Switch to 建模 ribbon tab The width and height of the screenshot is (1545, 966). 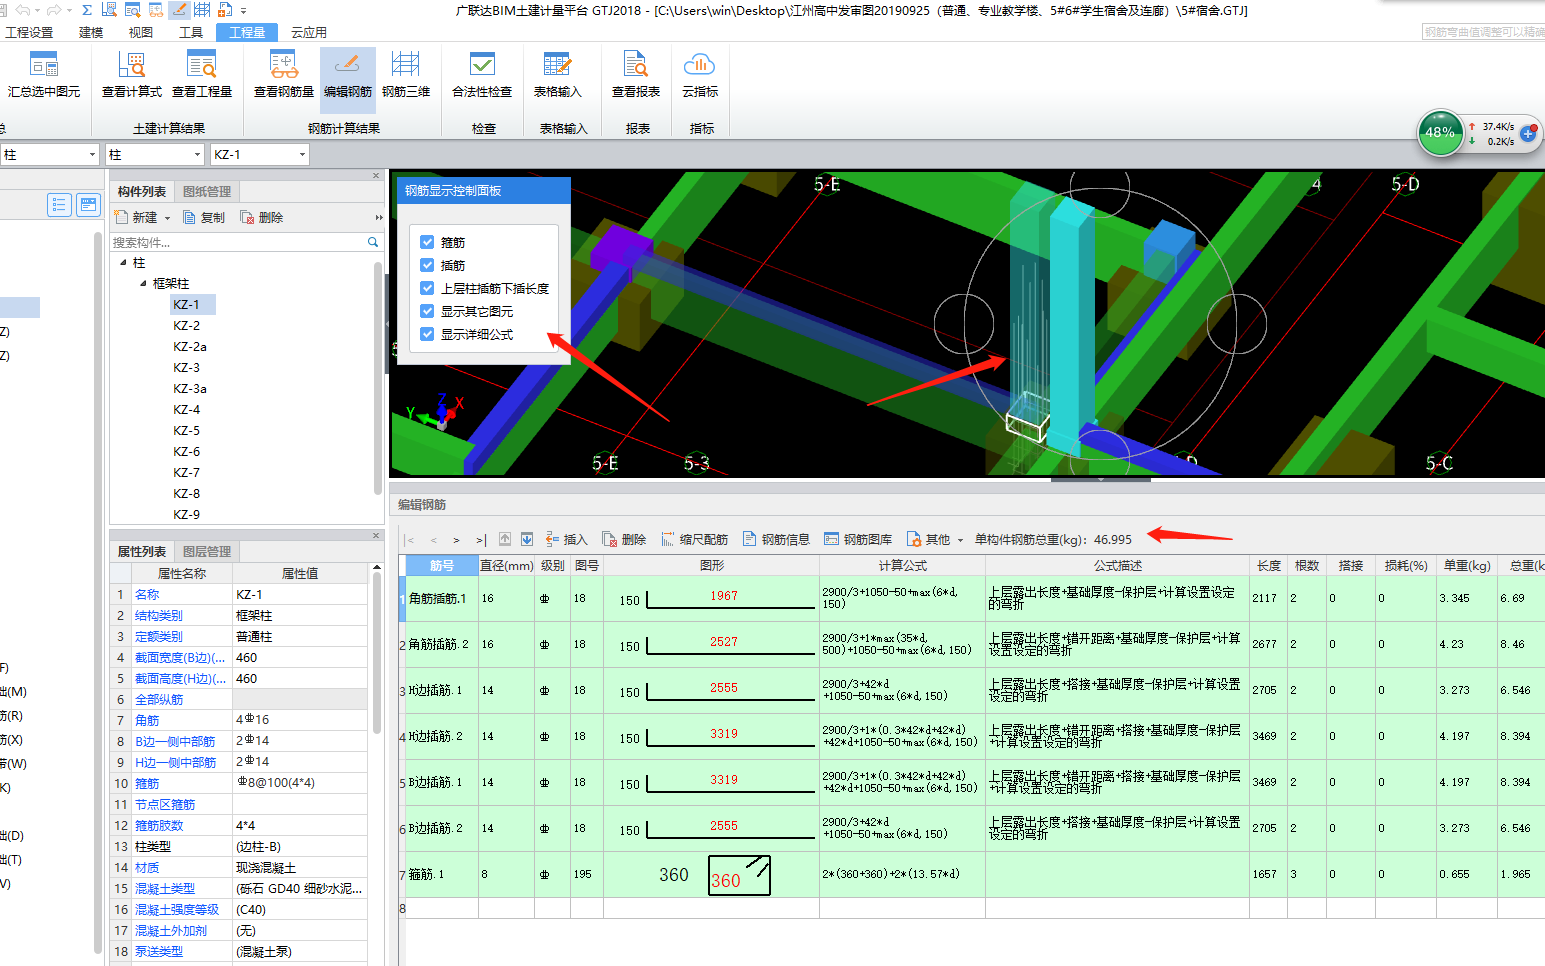point(91,32)
